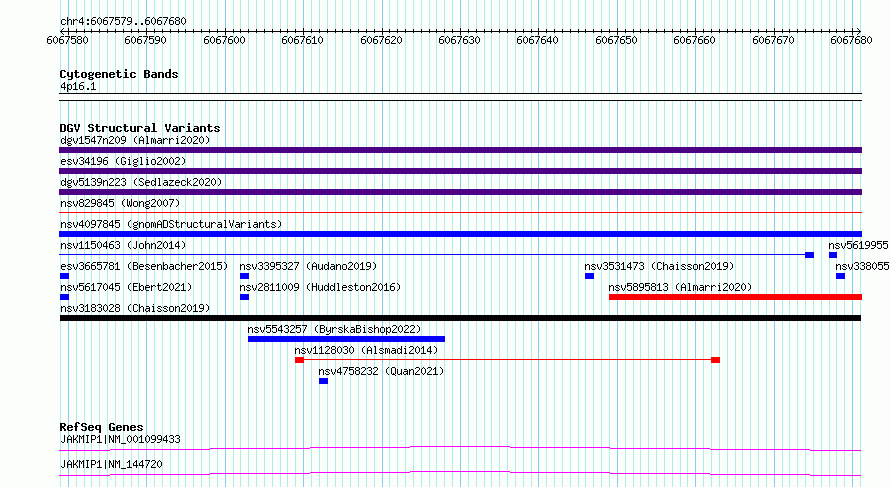The height and width of the screenshot is (487, 890).
Task: Click ruler position 6067630
Action: [x=460, y=40]
